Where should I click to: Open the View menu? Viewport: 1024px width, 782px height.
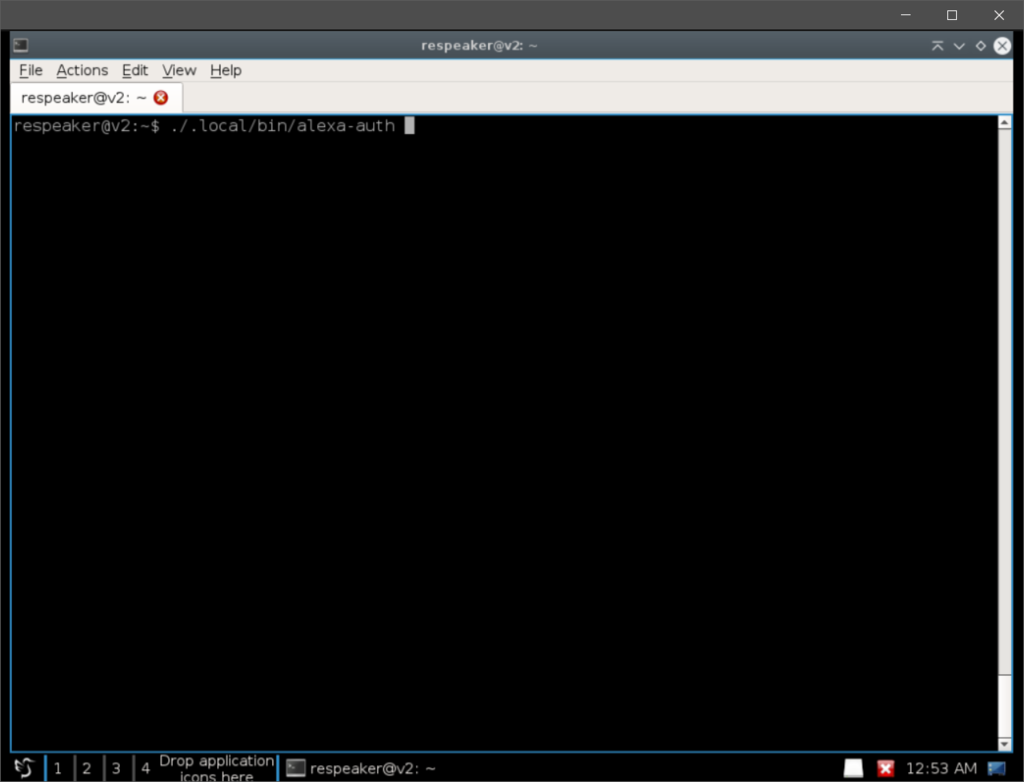(x=179, y=70)
